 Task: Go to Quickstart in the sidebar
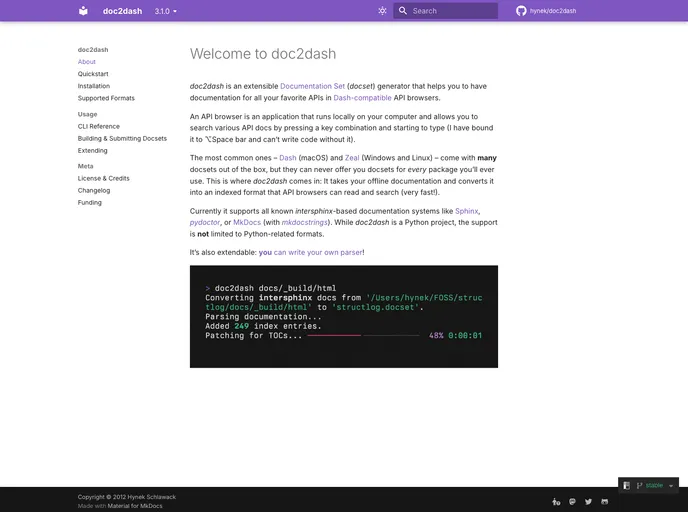click(x=93, y=74)
